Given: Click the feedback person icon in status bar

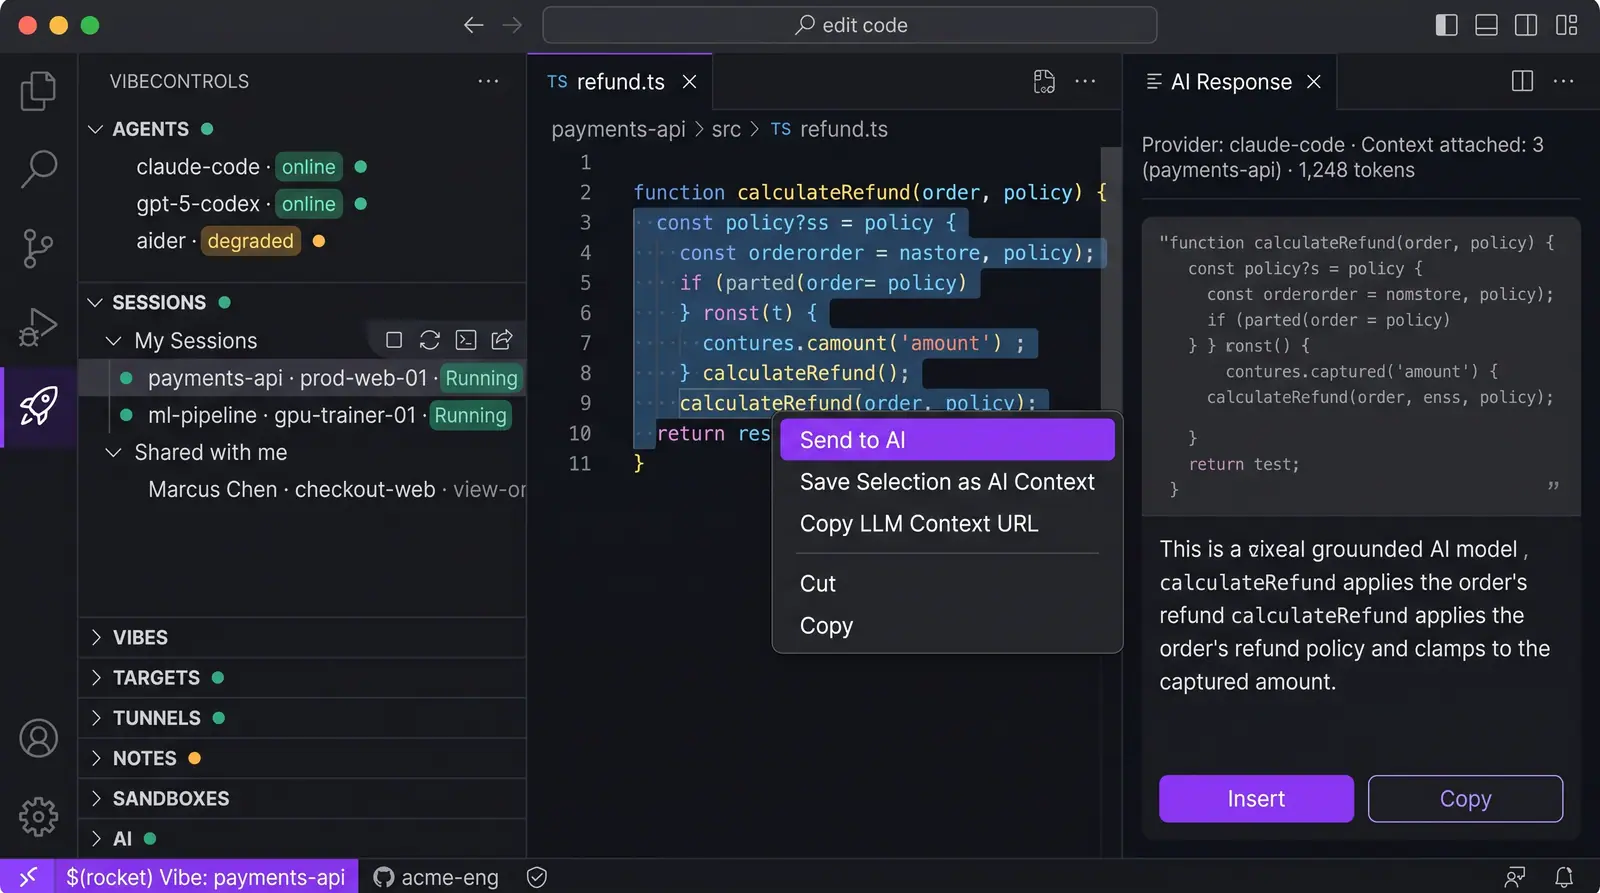Looking at the screenshot, I should (1515, 877).
